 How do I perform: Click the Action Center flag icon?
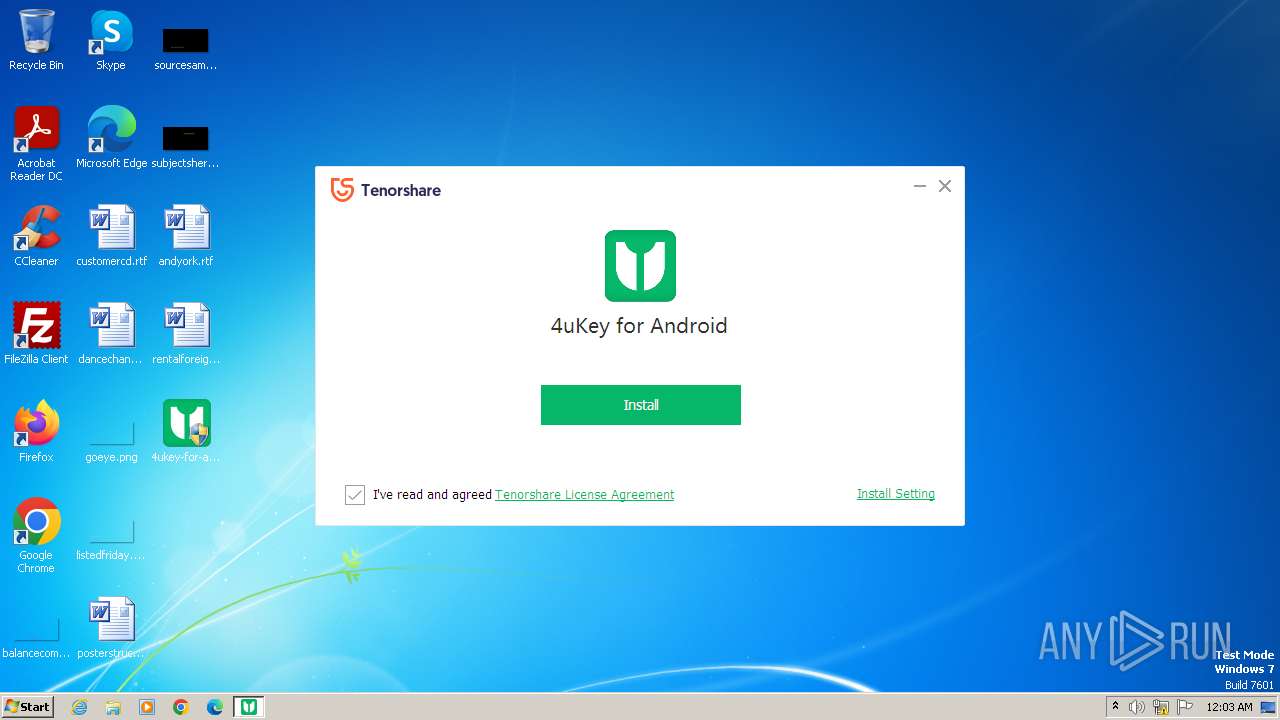pos(1185,707)
